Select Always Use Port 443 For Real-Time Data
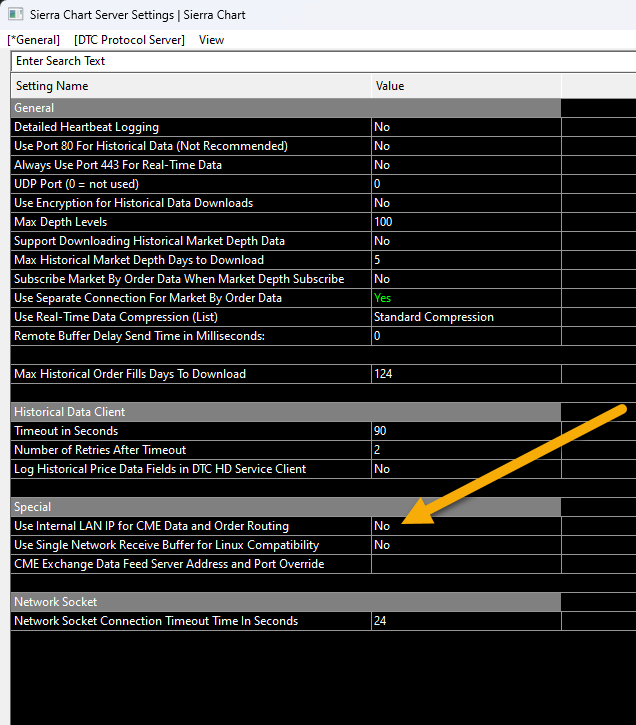 click(191, 165)
